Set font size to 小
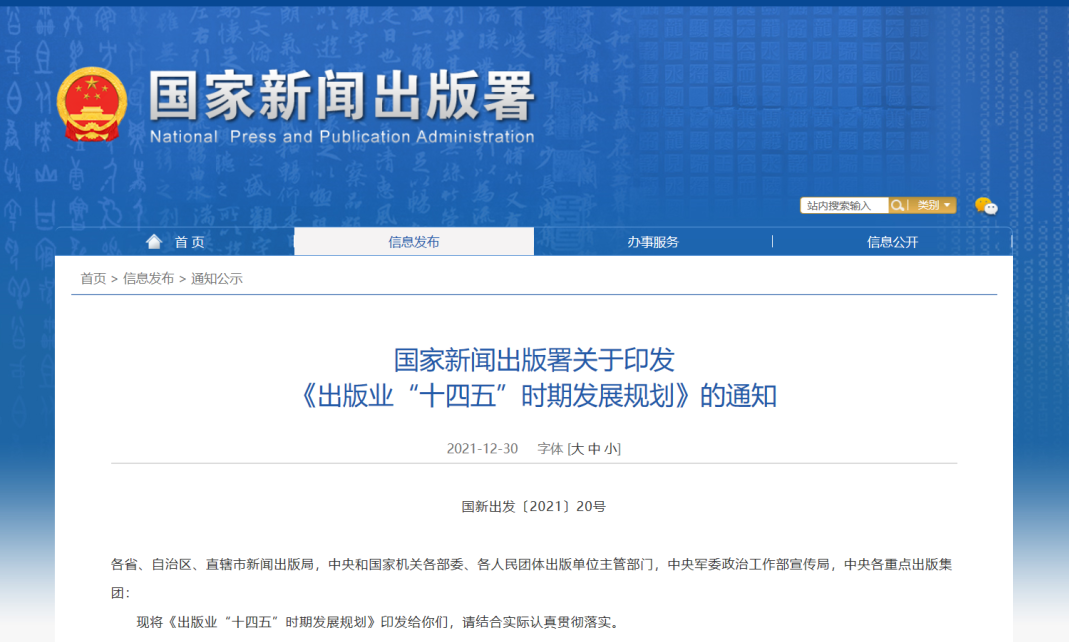 click(611, 448)
